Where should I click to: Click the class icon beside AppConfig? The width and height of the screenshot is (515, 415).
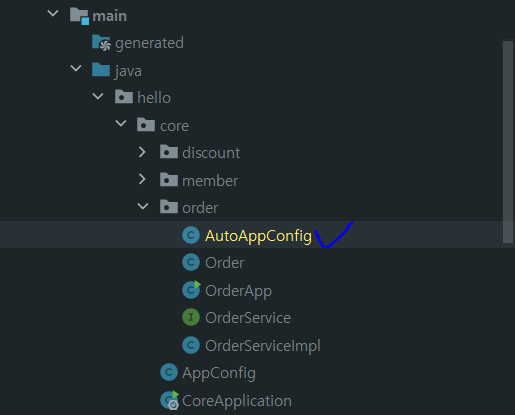point(169,372)
